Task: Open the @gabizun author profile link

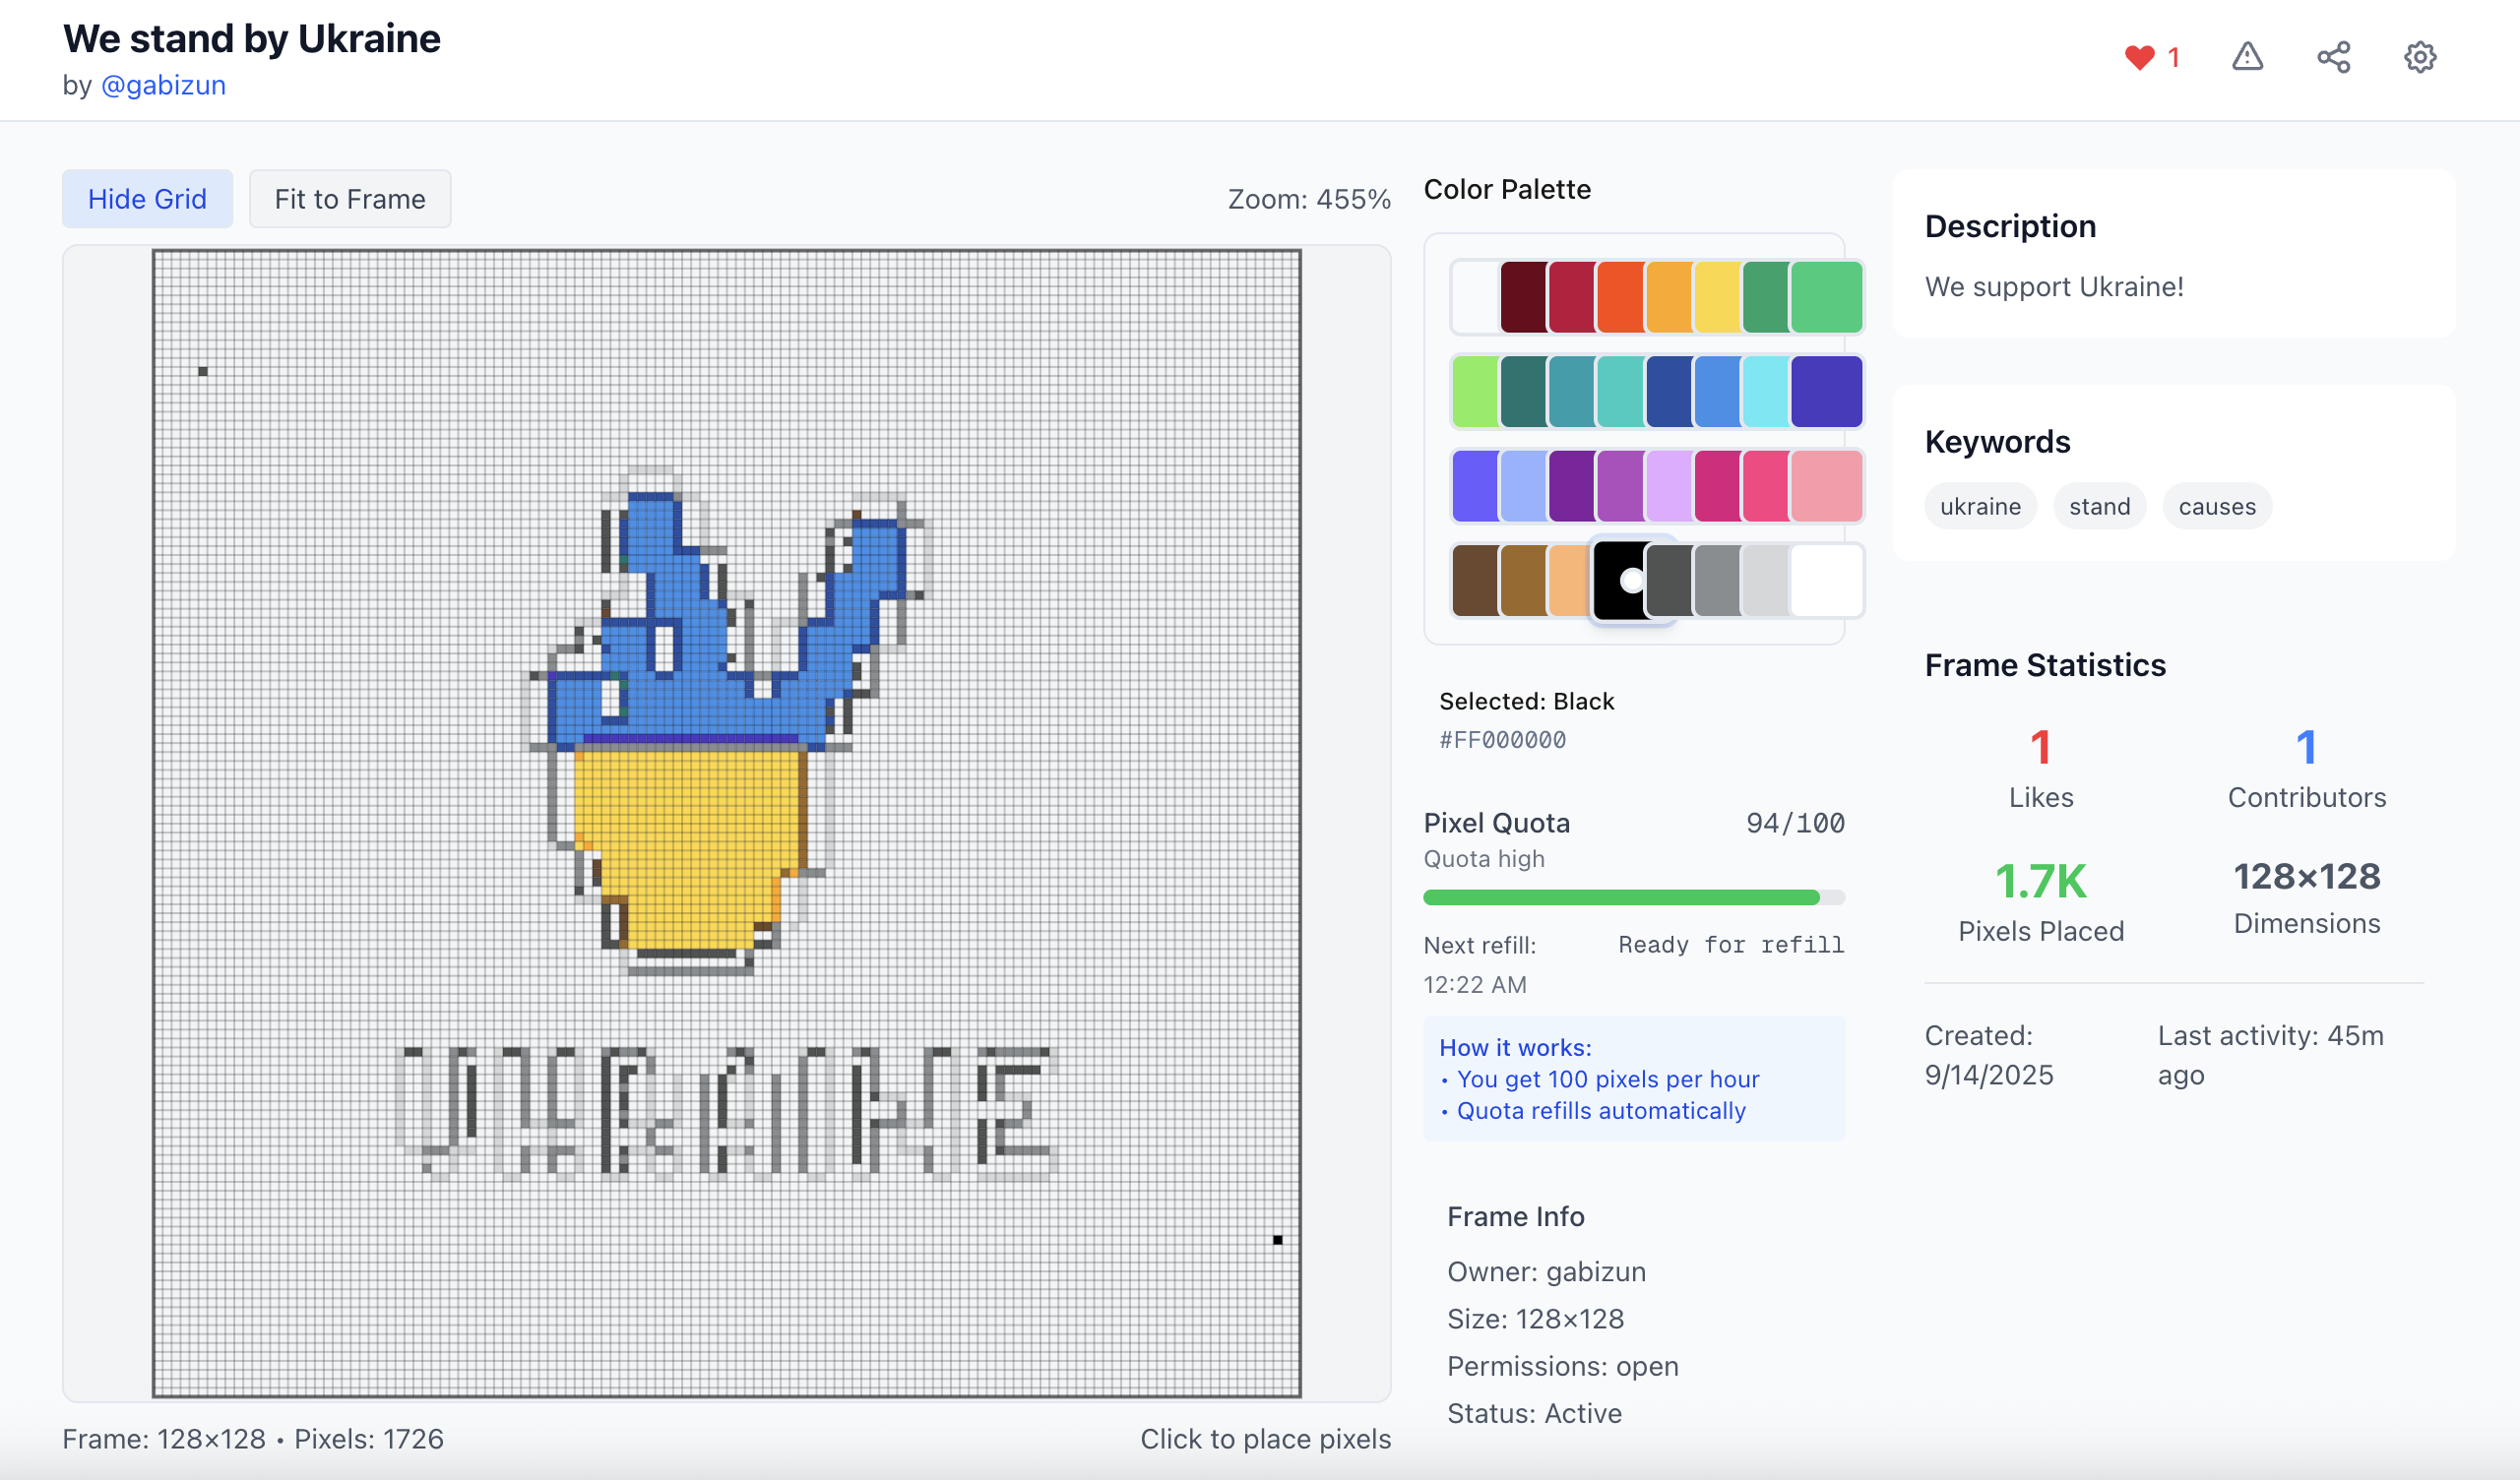Action: 163,85
